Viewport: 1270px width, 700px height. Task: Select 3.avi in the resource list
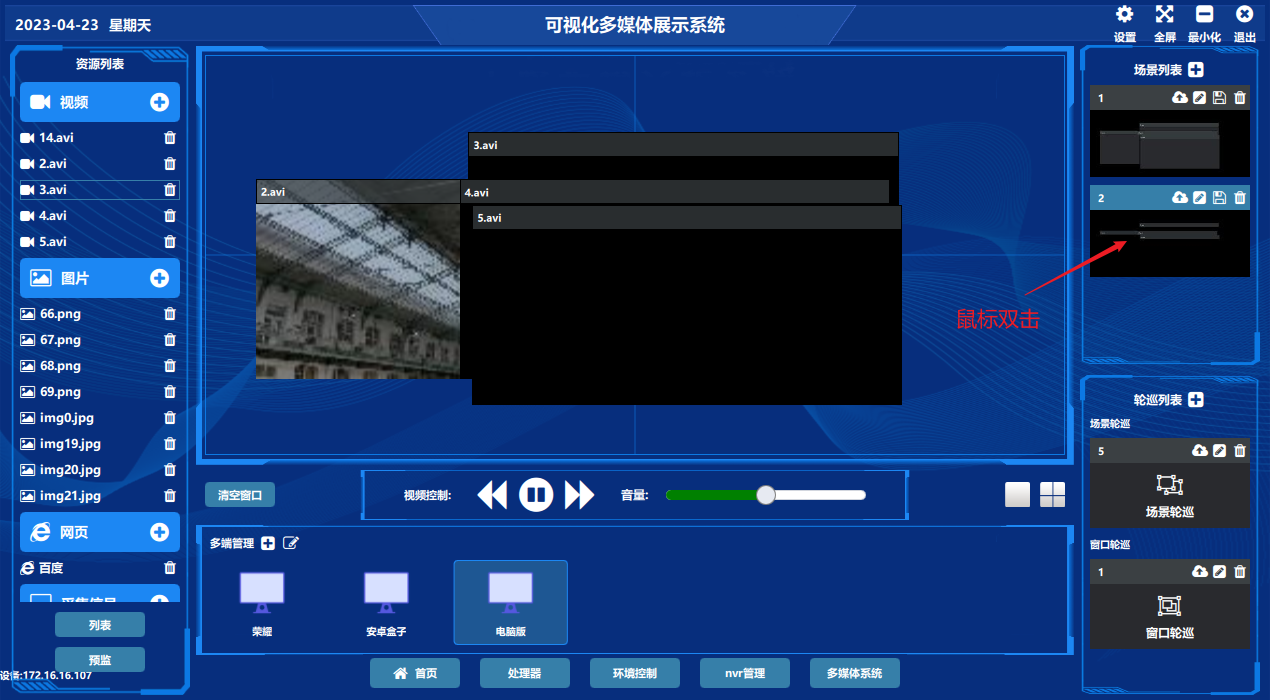(x=99, y=190)
